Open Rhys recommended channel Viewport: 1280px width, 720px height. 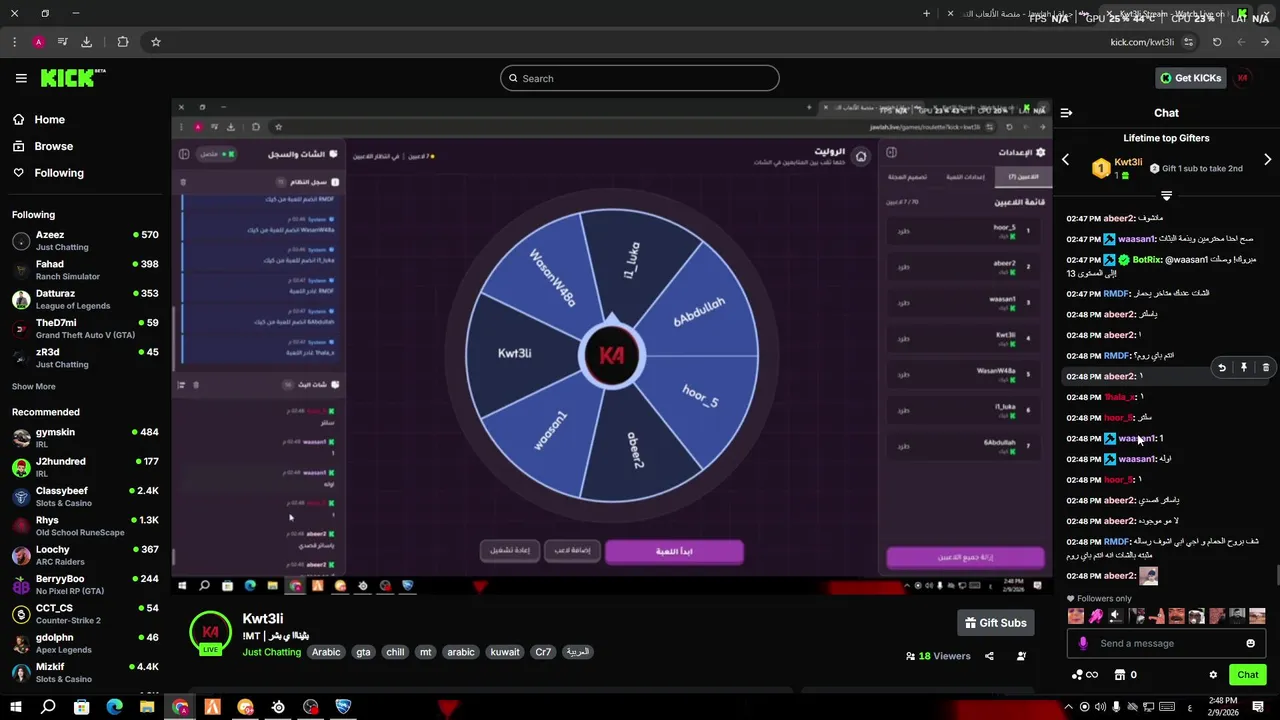tap(85, 526)
